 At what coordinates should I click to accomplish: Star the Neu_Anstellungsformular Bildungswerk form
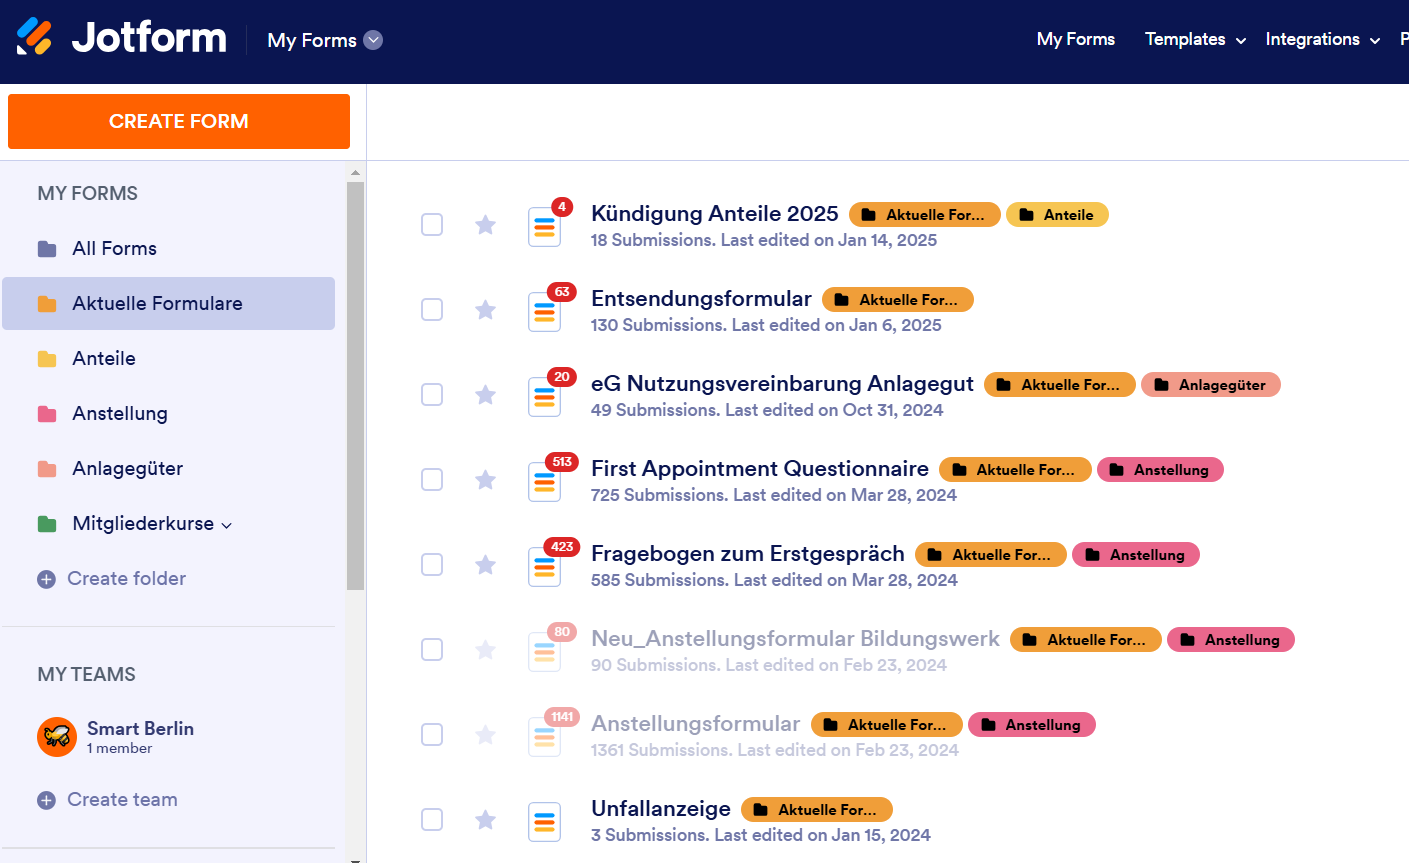[485, 649]
